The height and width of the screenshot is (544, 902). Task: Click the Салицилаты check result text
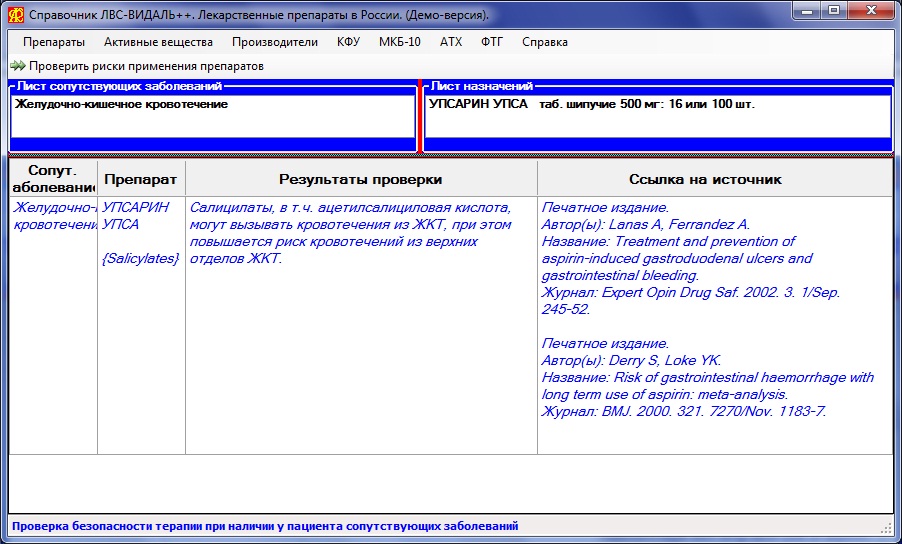(350, 233)
